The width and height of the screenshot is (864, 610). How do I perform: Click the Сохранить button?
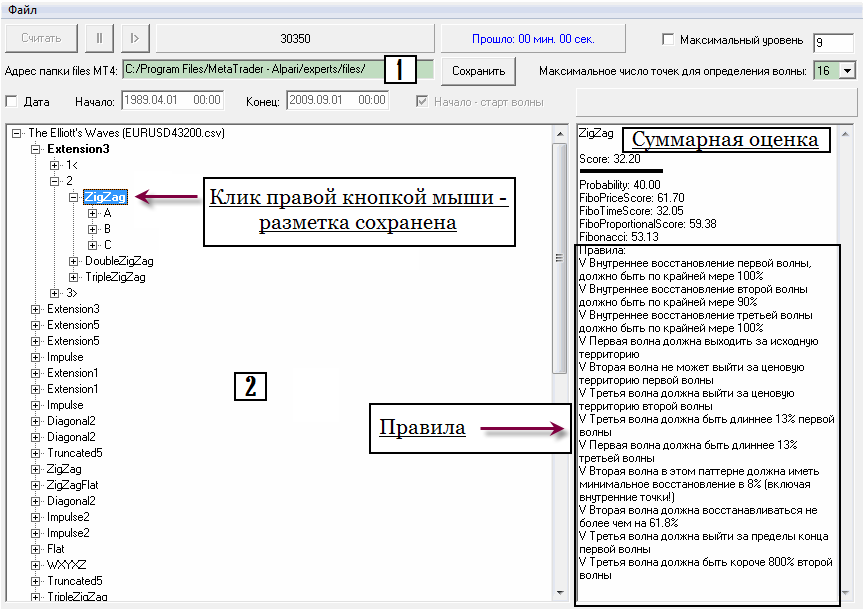coord(478,71)
